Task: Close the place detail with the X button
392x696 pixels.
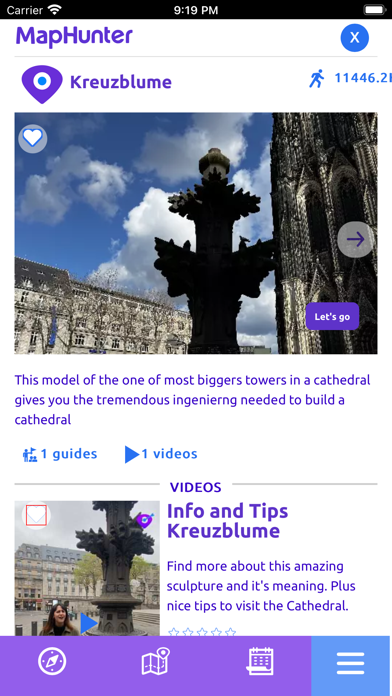Action: [354, 38]
